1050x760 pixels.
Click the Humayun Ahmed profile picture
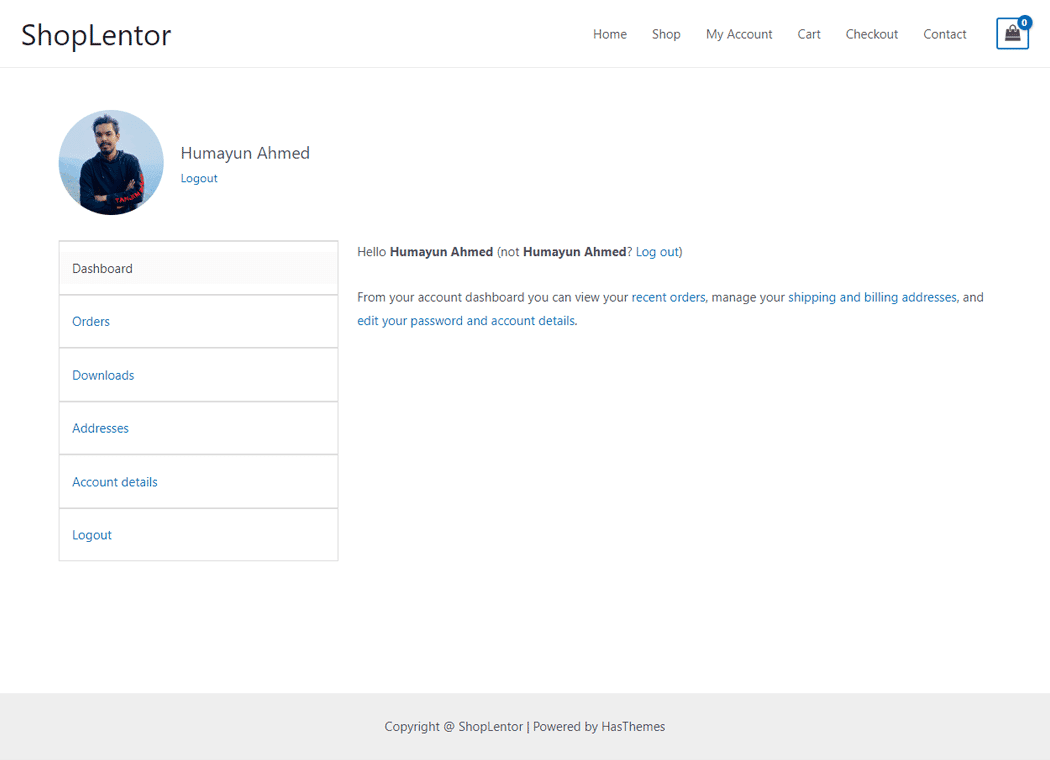coord(111,163)
